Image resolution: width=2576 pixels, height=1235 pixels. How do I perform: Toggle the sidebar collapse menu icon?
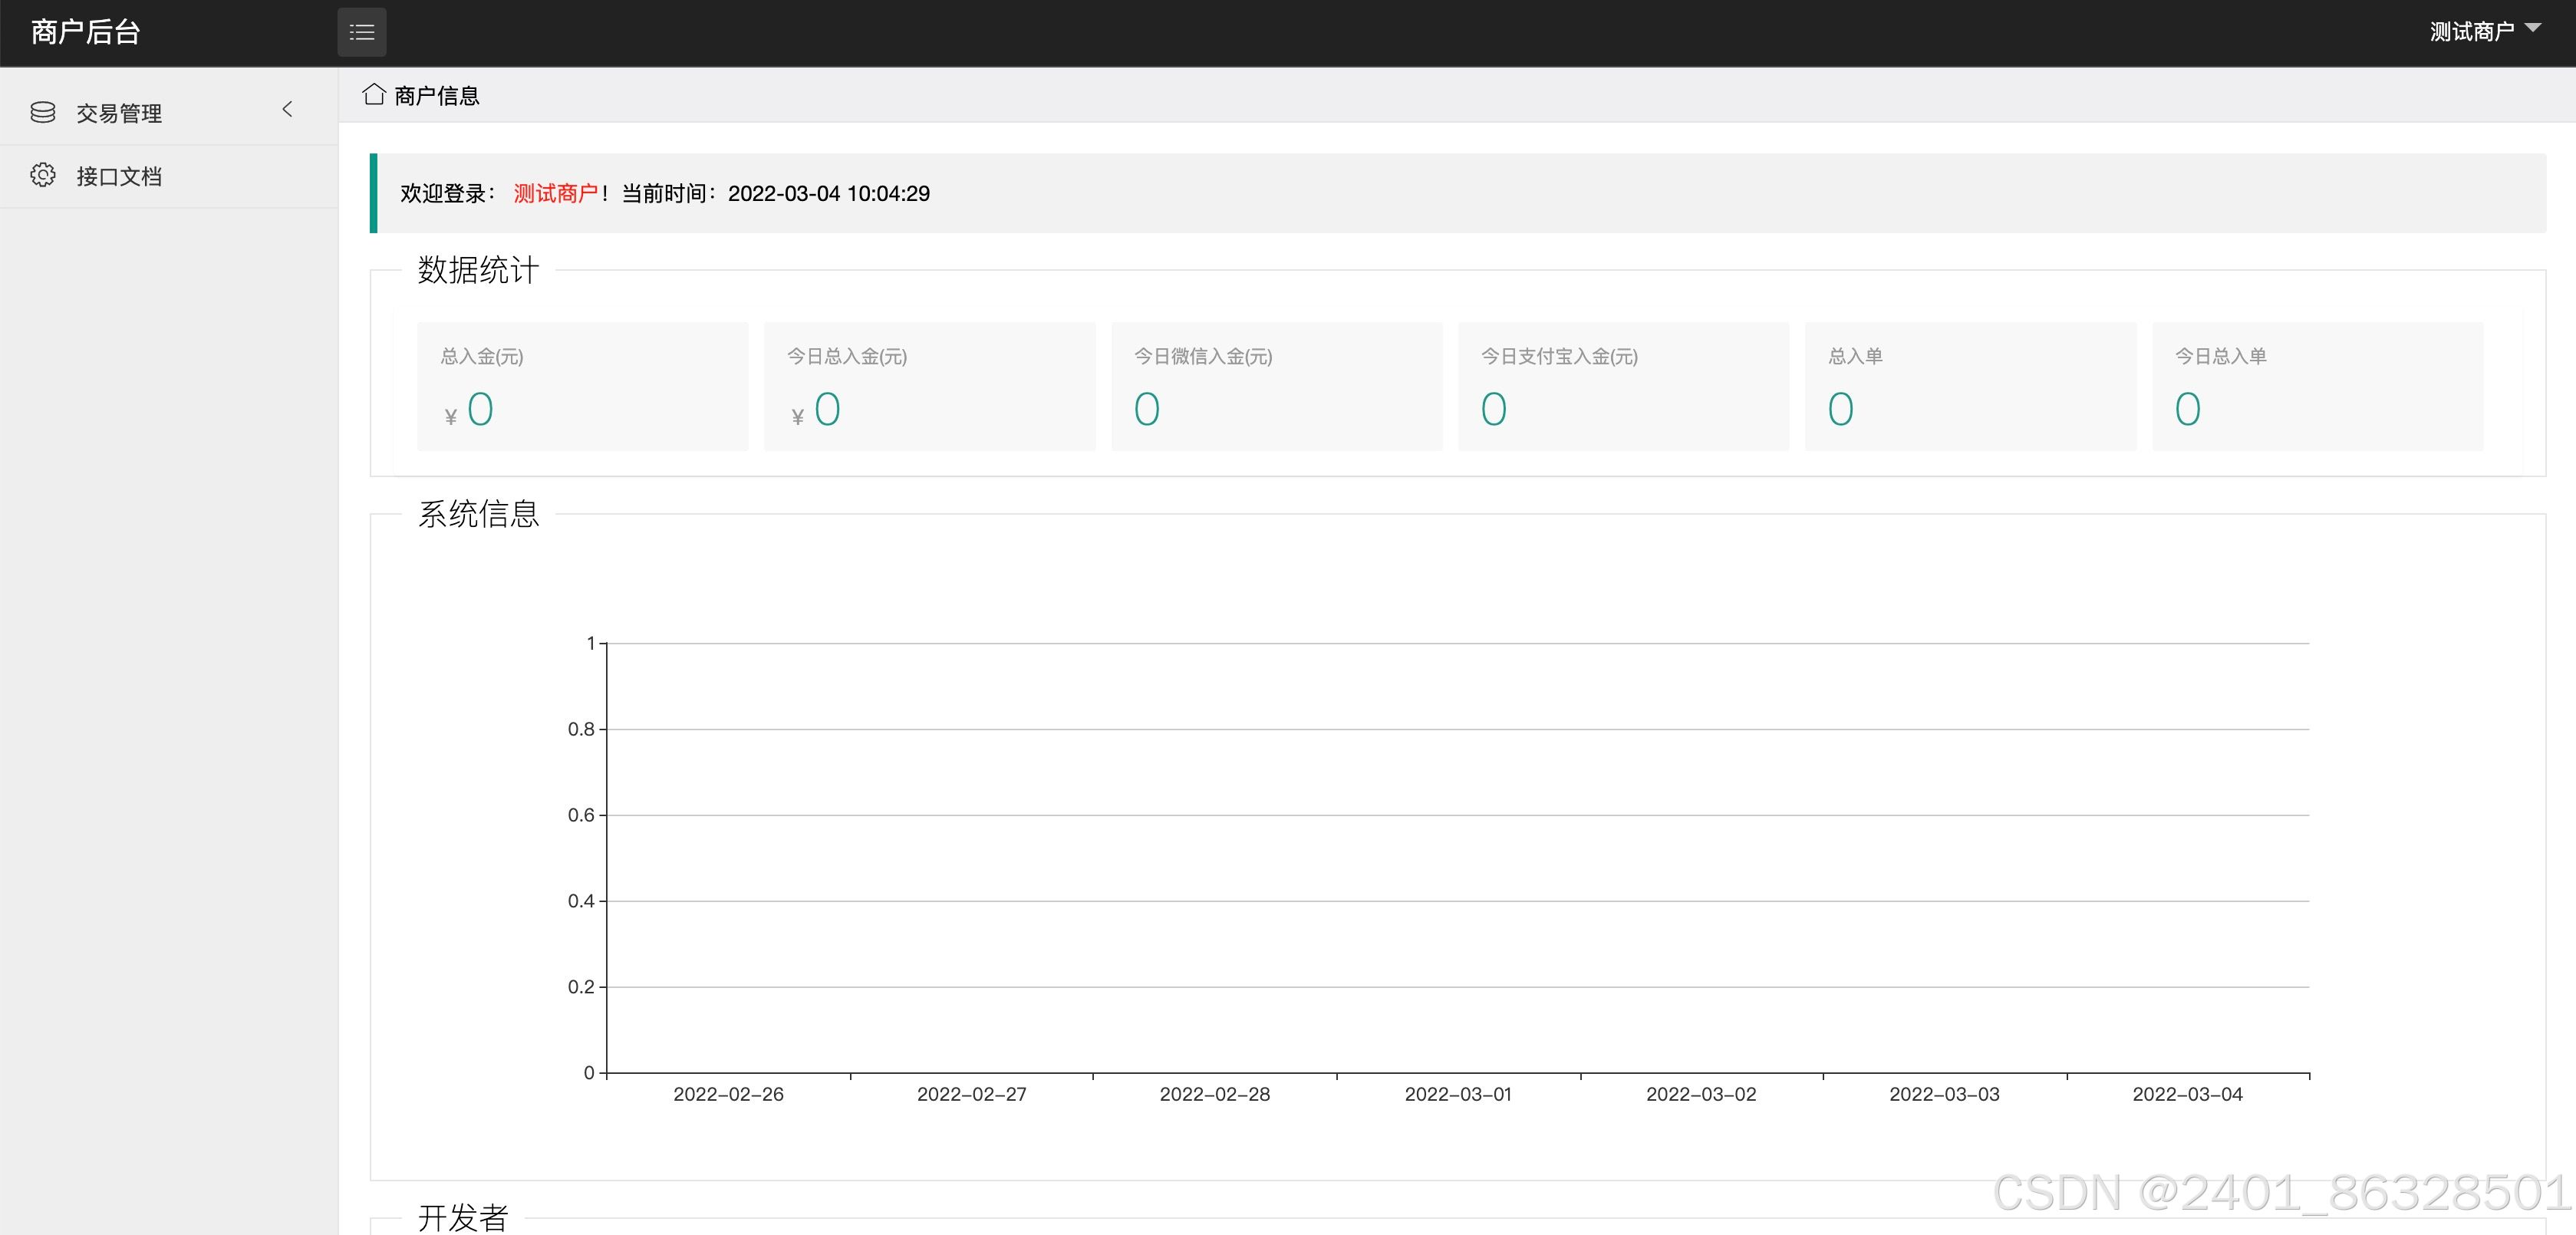(362, 32)
